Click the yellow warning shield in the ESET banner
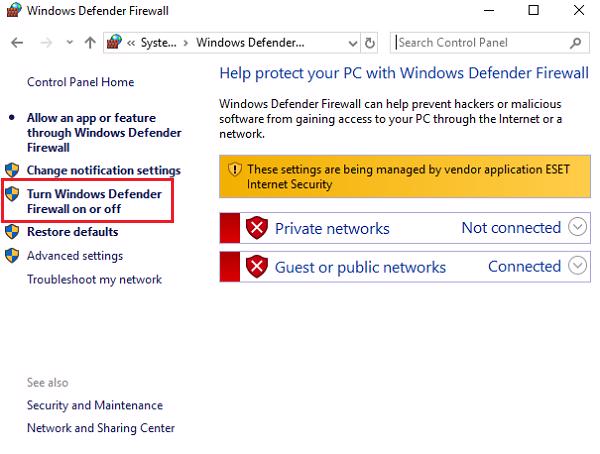Screen dimensions: 600x454 pos(235,170)
